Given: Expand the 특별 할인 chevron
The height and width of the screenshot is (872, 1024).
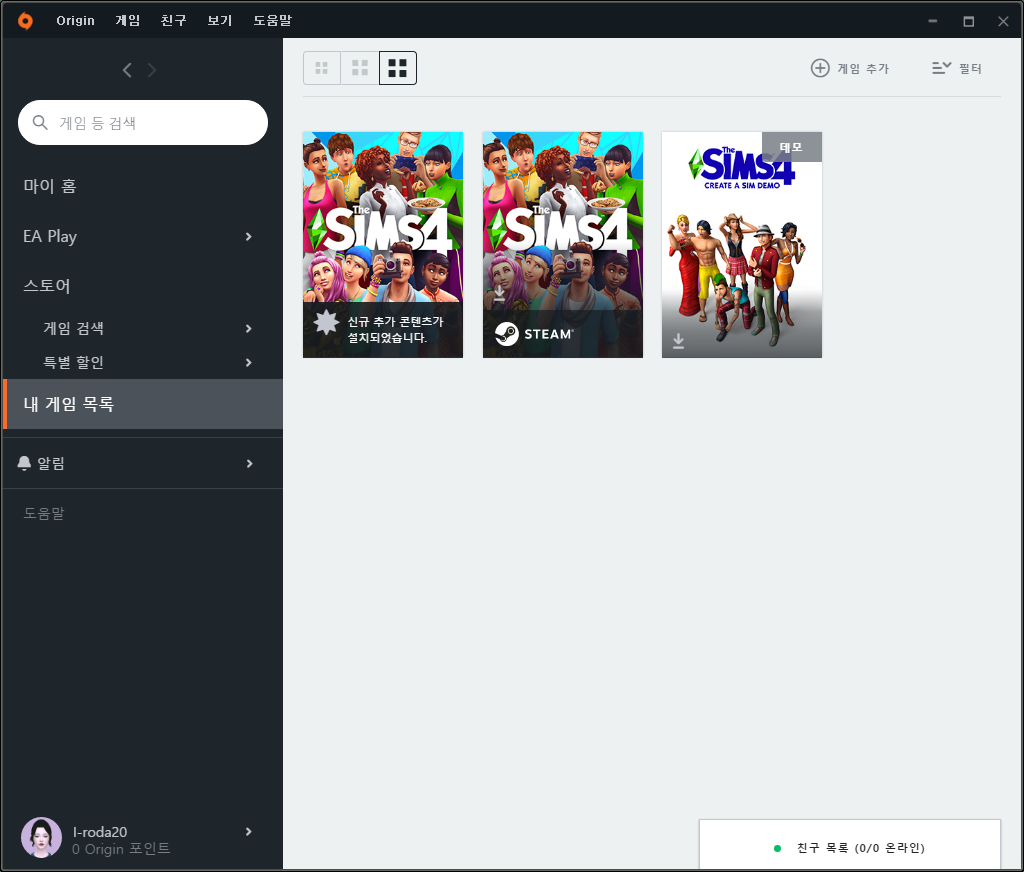Looking at the screenshot, I should tap(249, 363).
